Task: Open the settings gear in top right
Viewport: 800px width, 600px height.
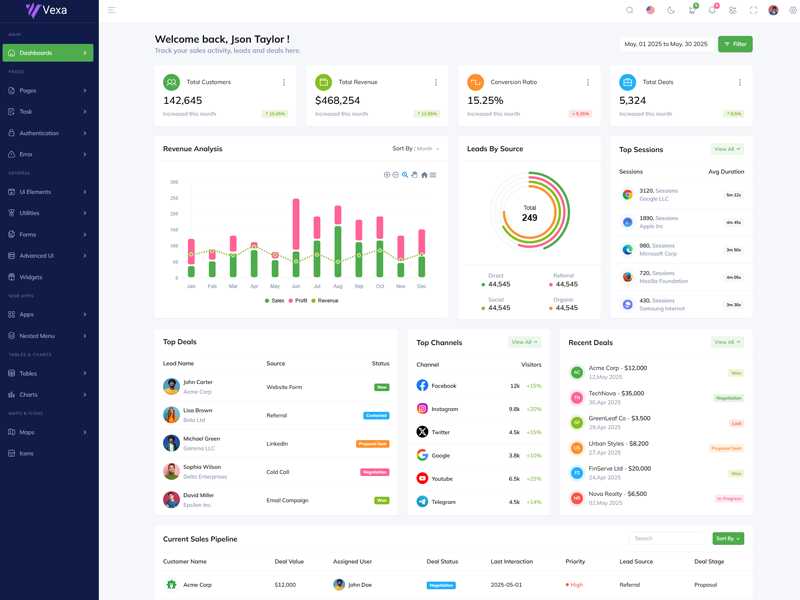Action: point(794,10)
